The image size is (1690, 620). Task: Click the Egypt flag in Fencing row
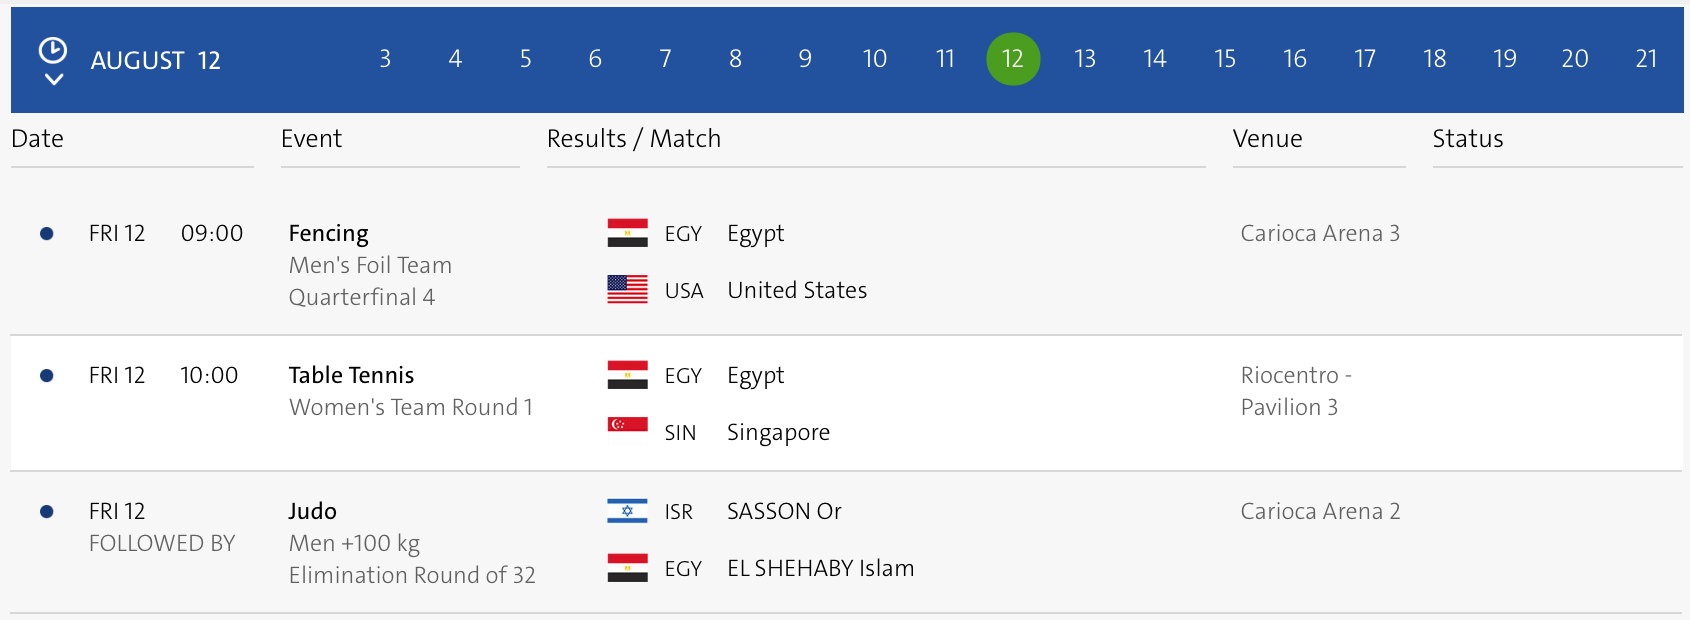(x=627, y=233)
